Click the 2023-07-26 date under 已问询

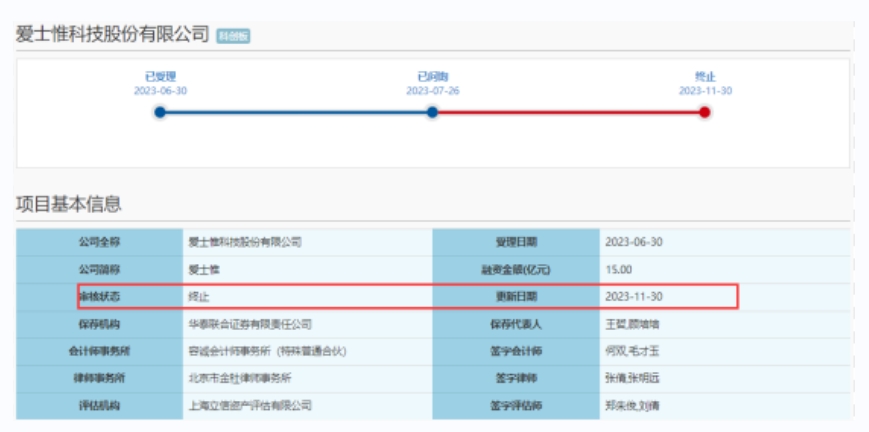[432, 91]
